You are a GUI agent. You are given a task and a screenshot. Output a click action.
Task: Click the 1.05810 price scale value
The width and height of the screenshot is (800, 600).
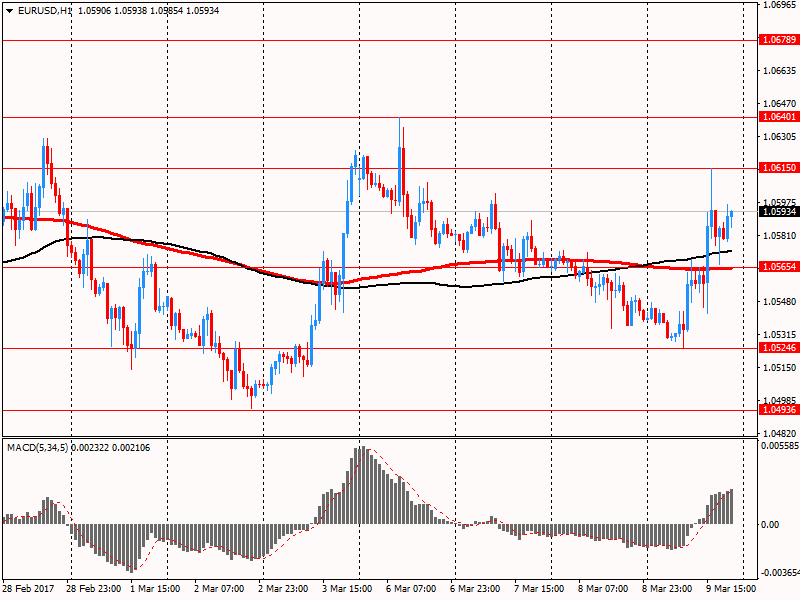click(779, 235)
